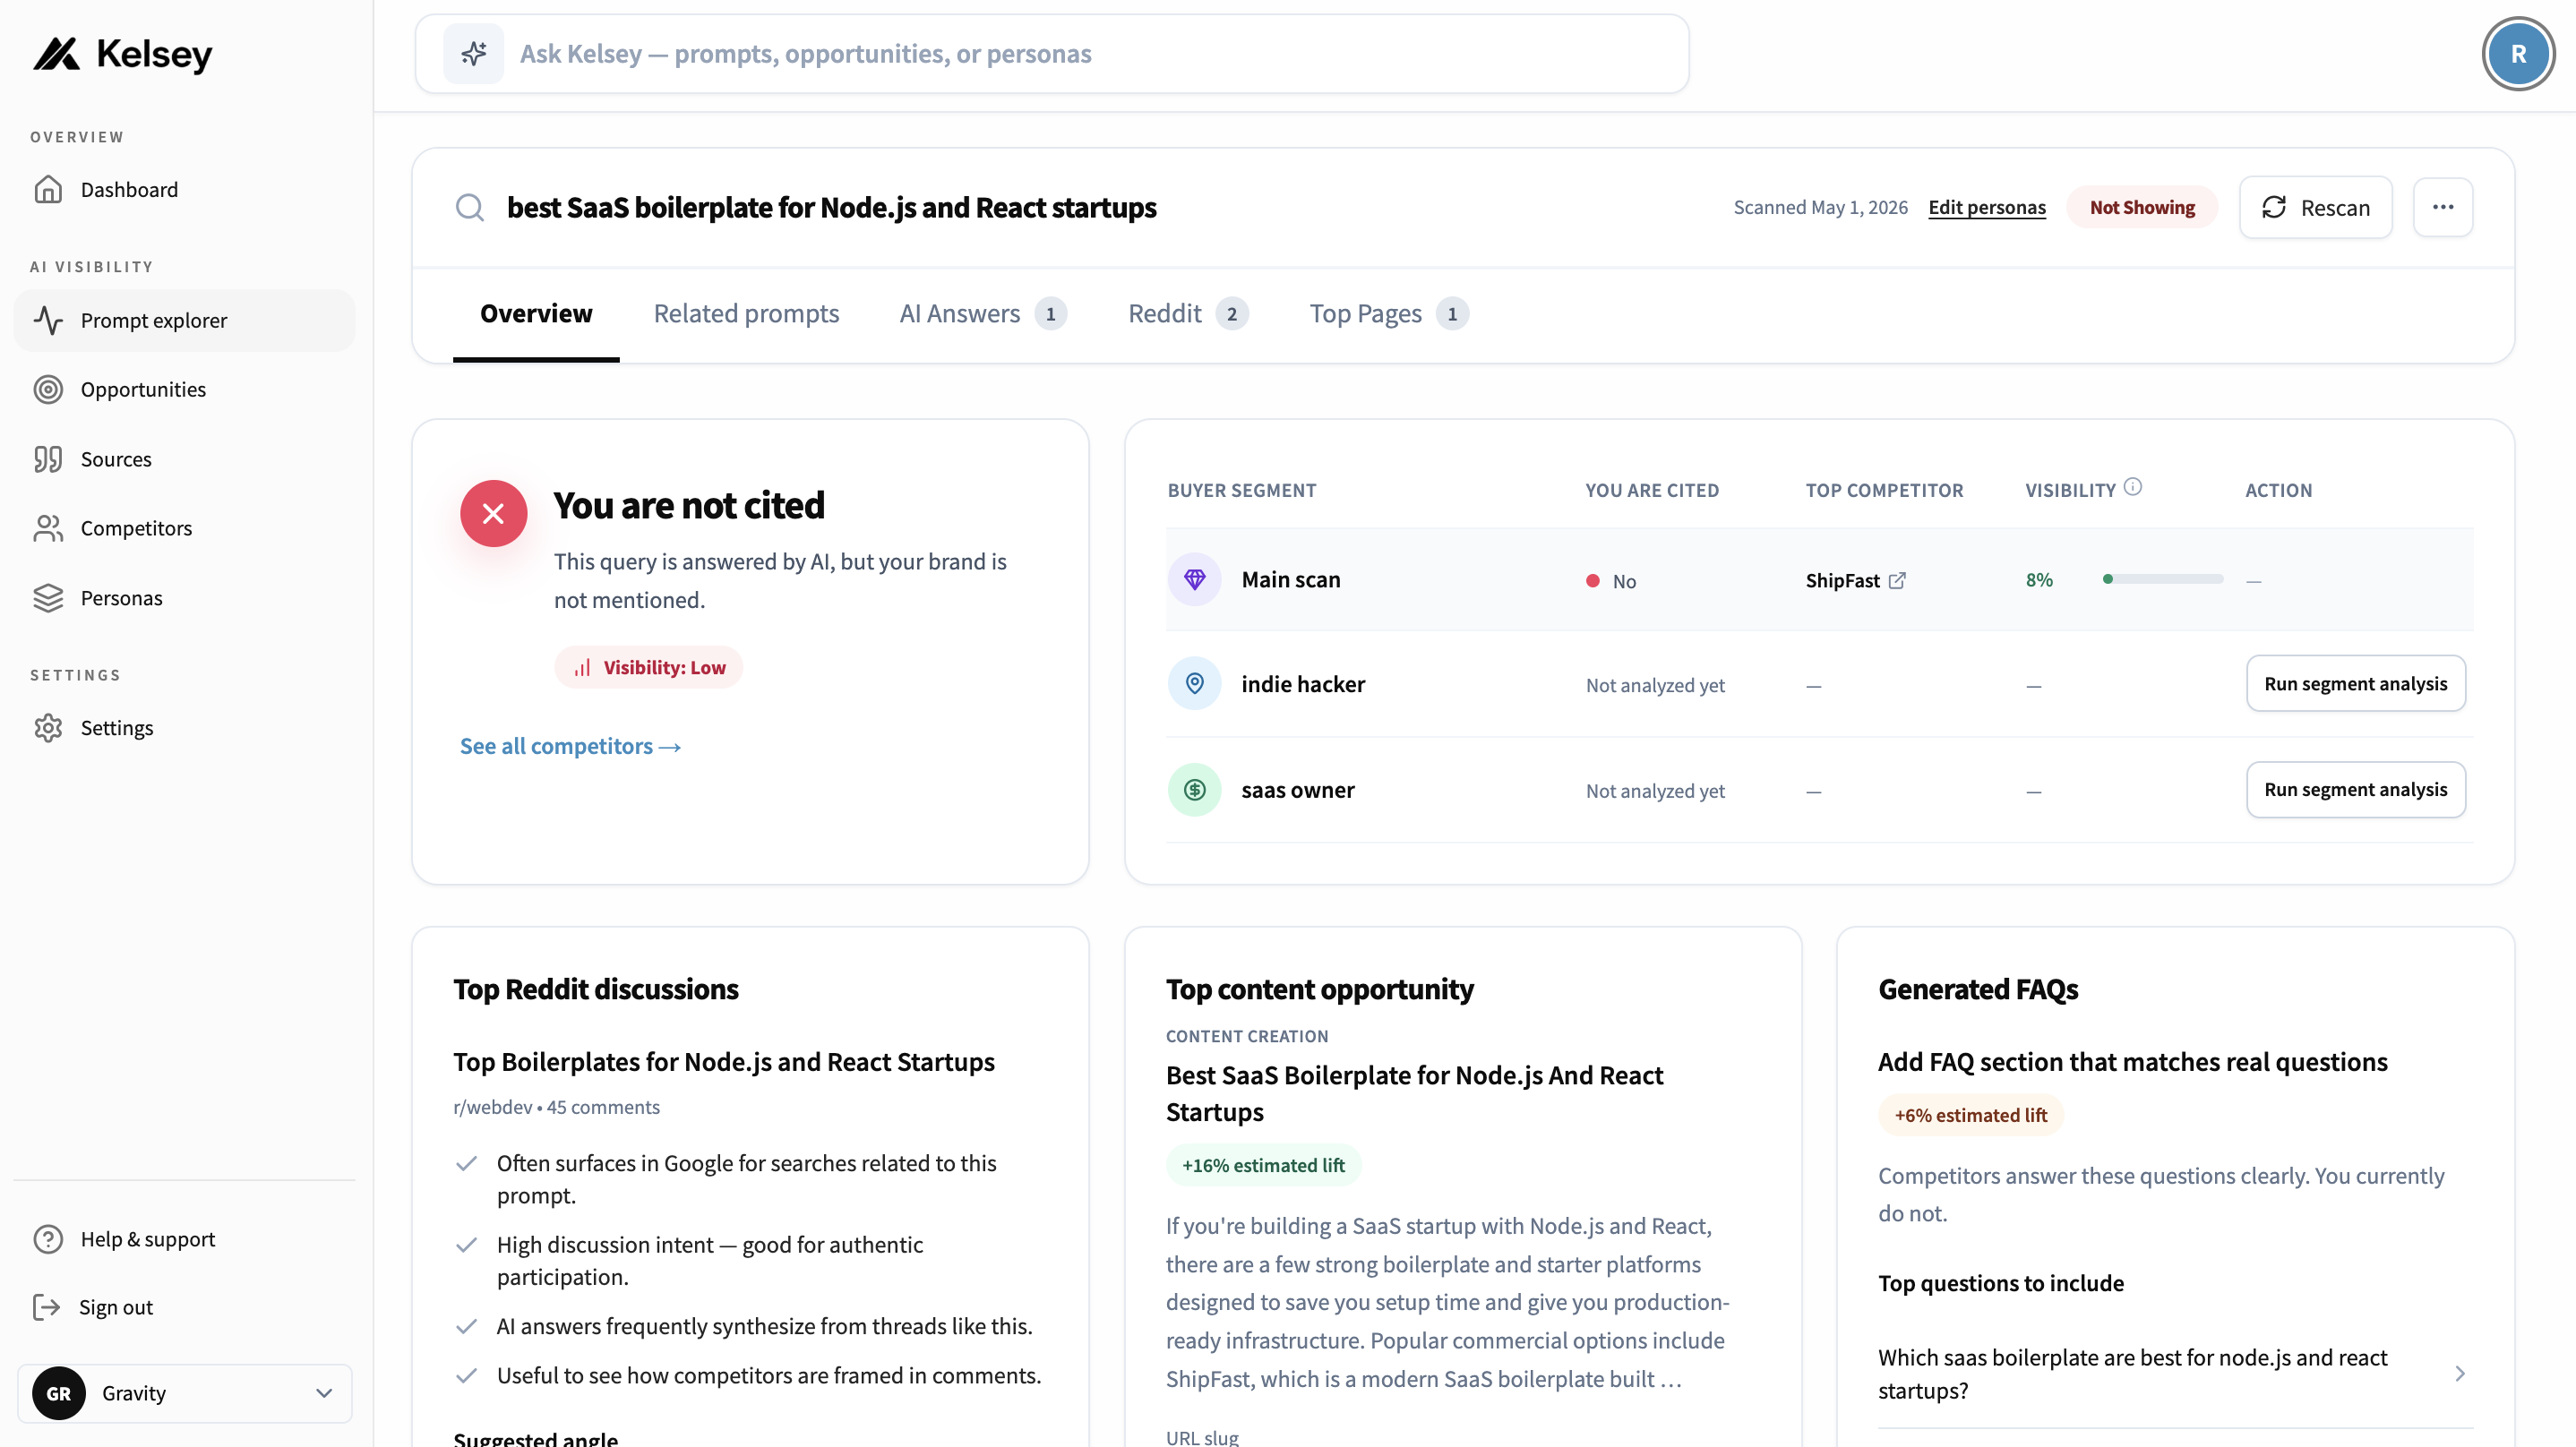The height and width of the screenshot is (1447, 2576).
Task: Click the Opportunities target icon
Action: point(48,389)
